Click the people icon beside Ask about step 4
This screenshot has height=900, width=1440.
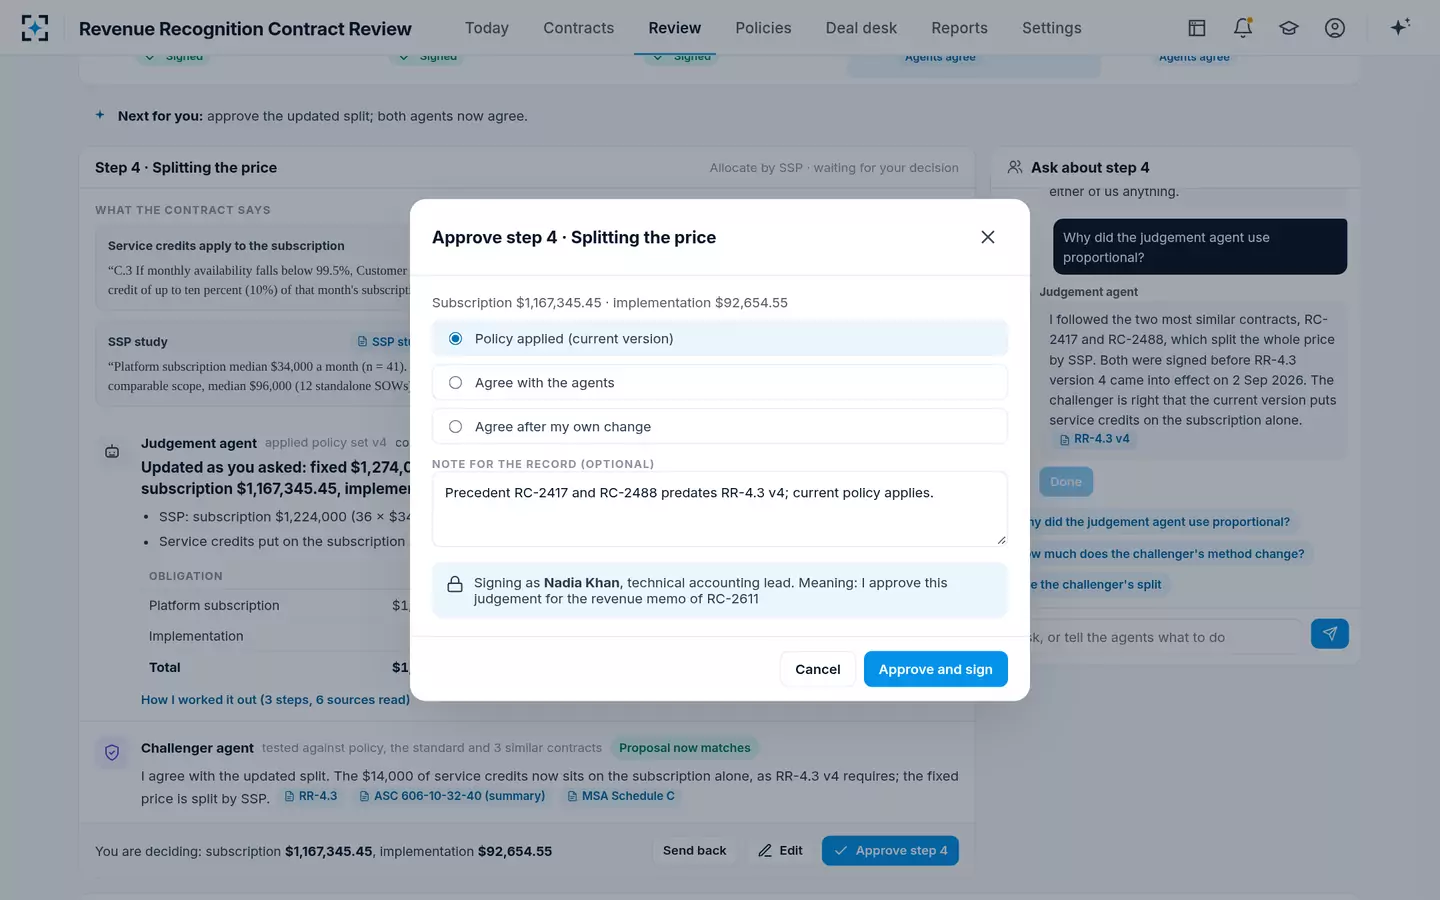(1015, 167)
